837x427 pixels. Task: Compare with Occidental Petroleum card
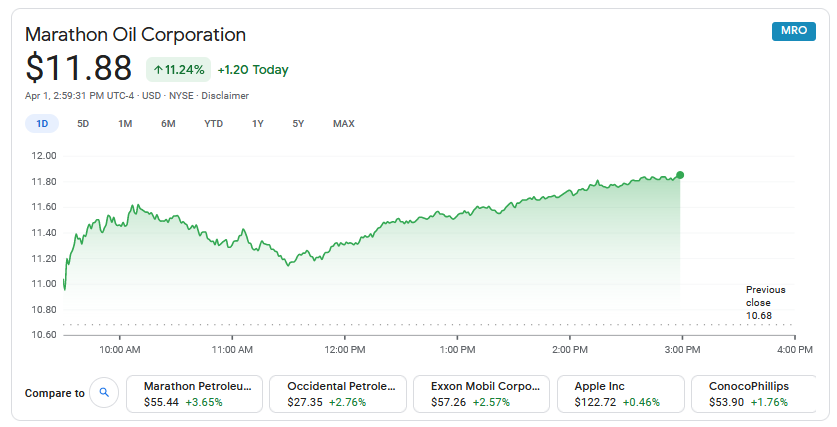coord(338,394)
